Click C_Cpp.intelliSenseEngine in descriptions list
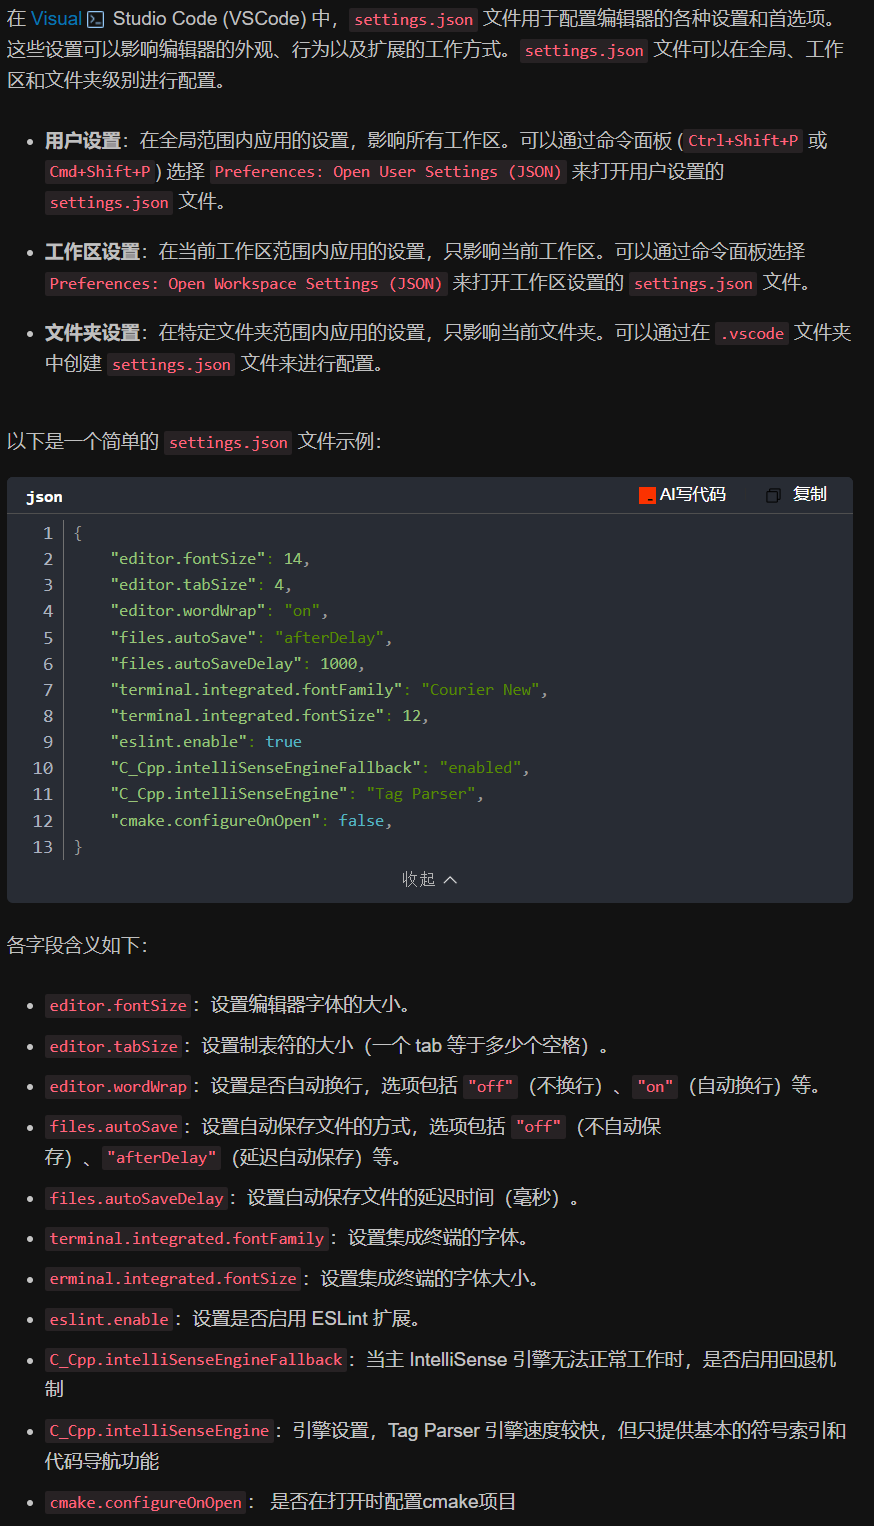Viewport: 874px width, 1526px height. tap(160, 1431)
